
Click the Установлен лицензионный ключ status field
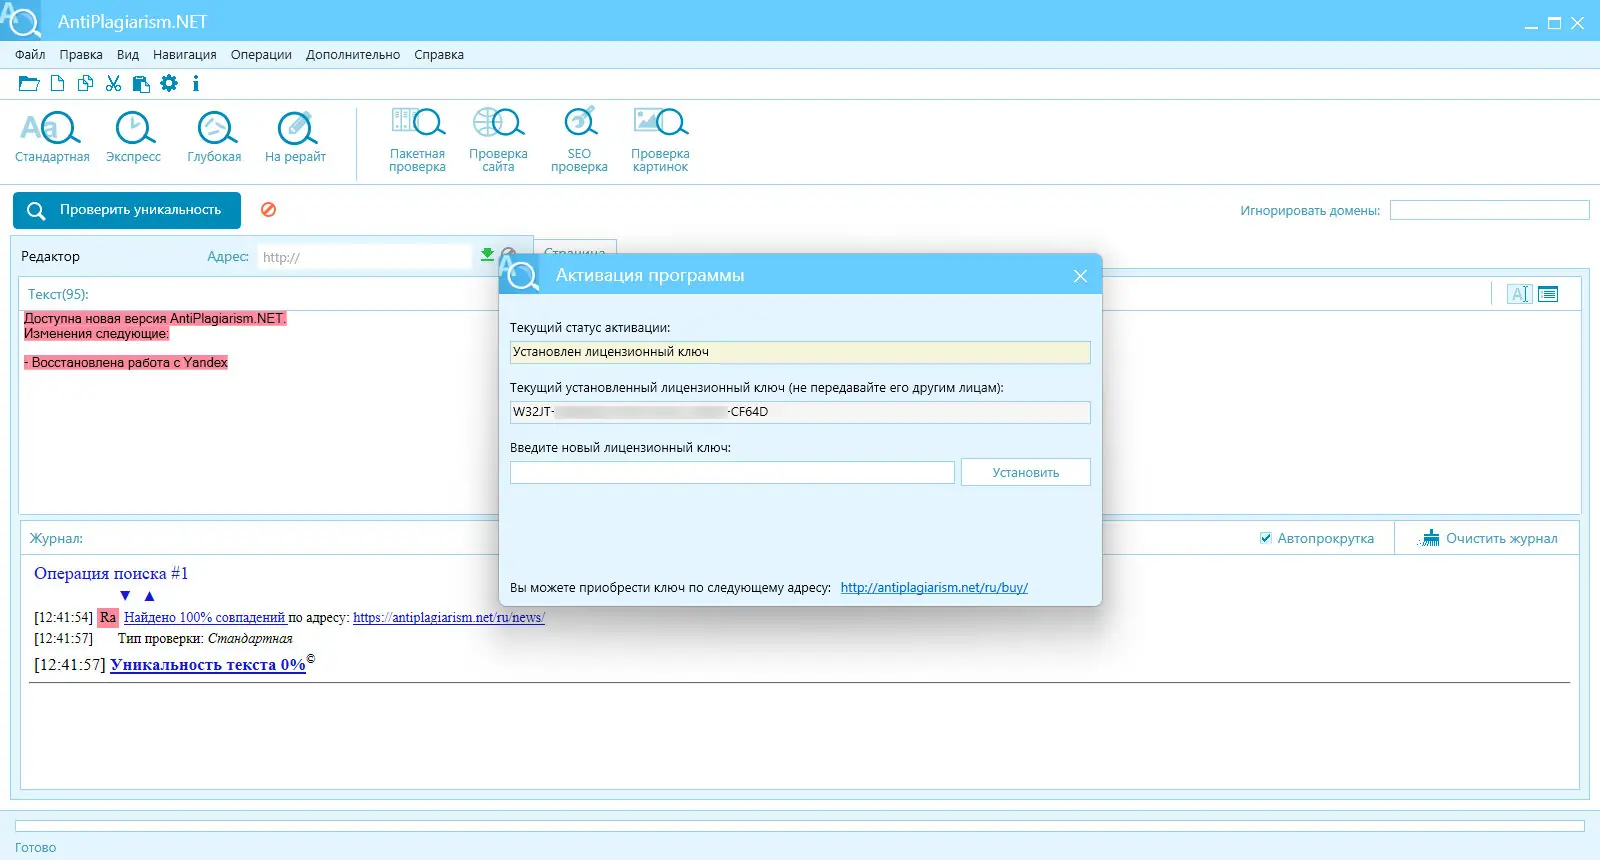(800, 352)
